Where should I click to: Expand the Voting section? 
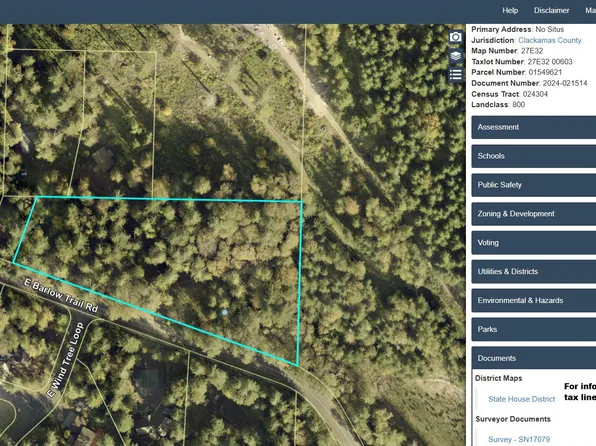[x=534, y=243]
